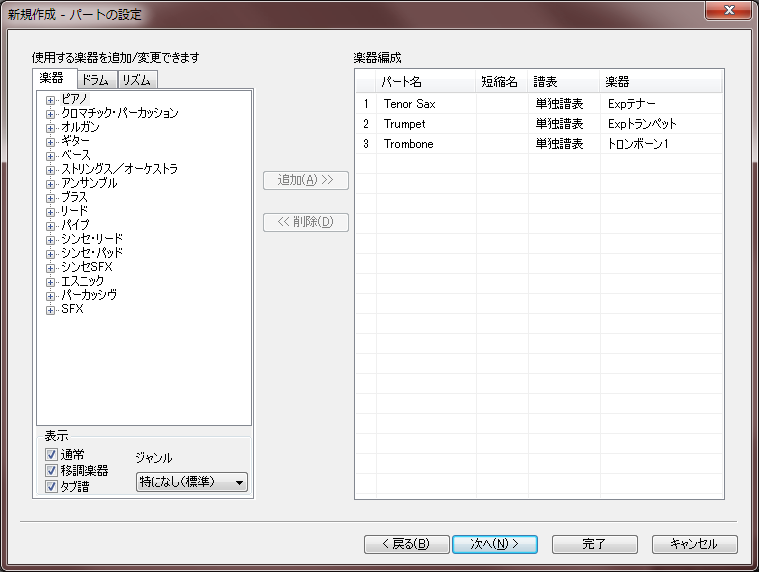Click 単独譜表 in Trumpet row
The height and width of the screenshot is (572, 759).
pos(559,124)
